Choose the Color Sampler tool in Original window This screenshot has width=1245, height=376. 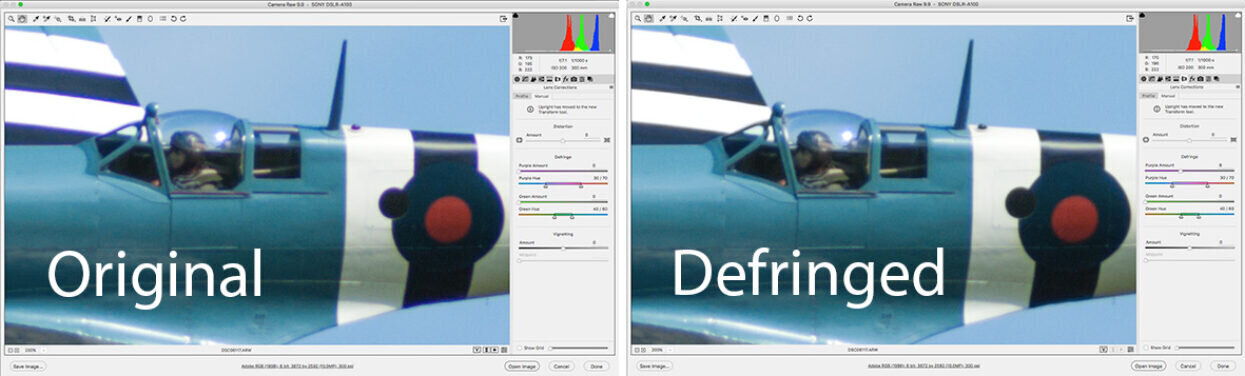47,19
